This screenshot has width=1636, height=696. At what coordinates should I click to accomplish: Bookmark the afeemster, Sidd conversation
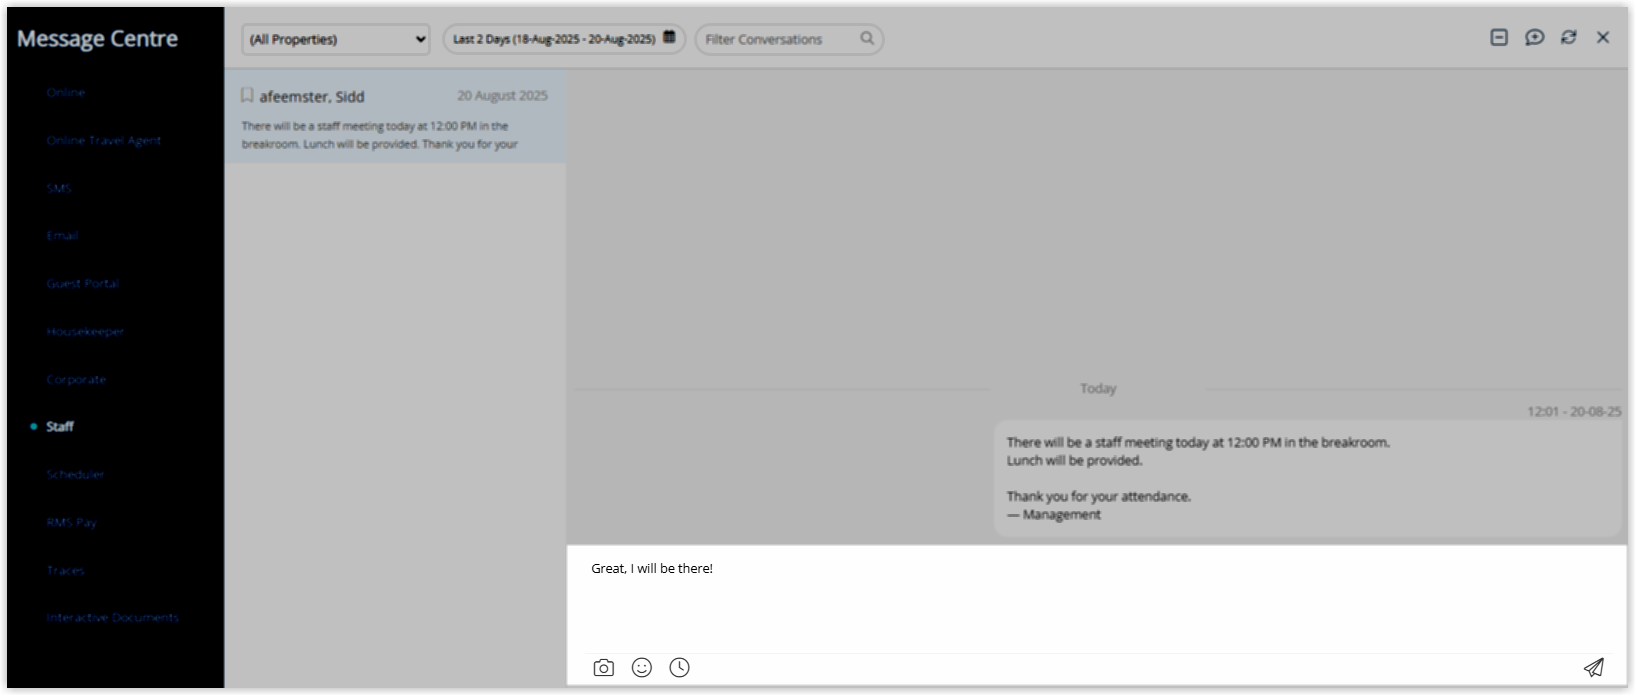247,95
